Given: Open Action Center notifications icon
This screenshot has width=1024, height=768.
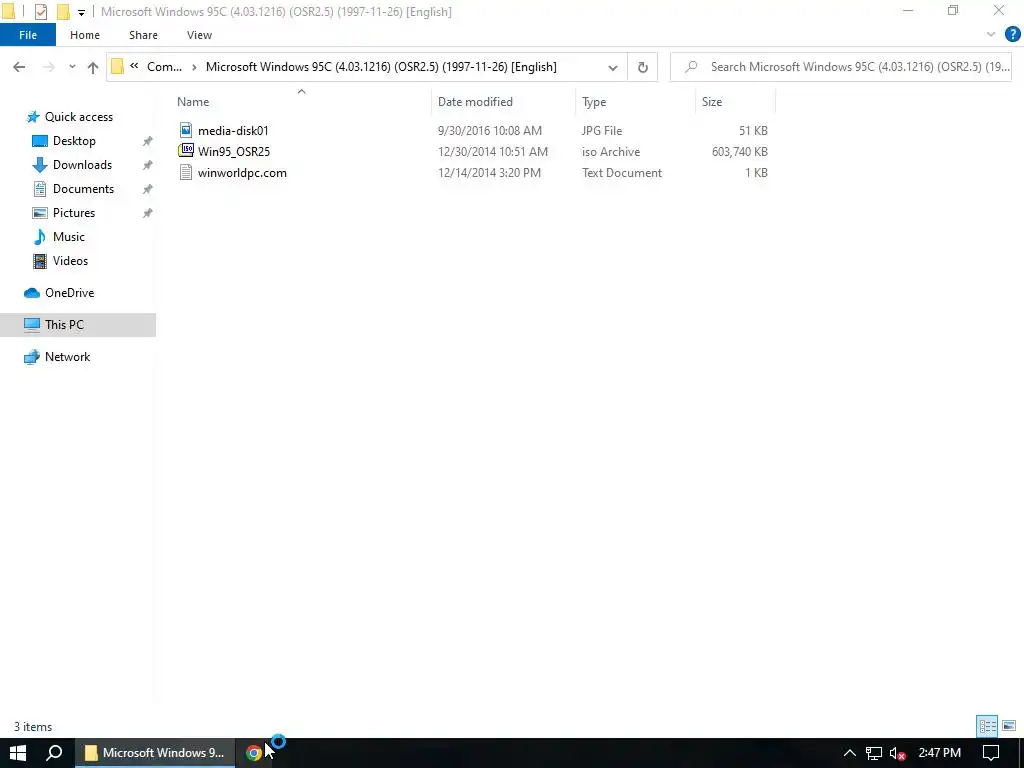Looking at the screenshot, I should click(991, 753).
